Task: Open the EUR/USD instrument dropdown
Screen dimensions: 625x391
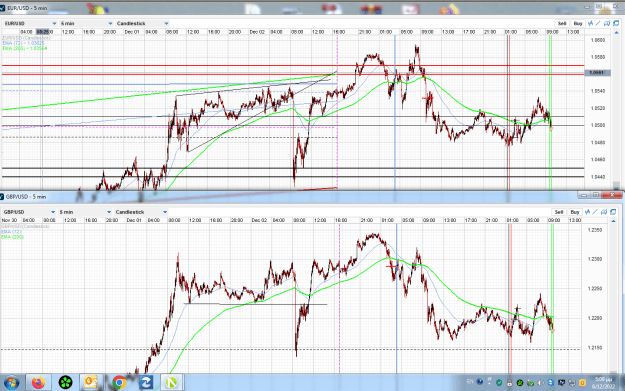Action: tap(30, 24)
